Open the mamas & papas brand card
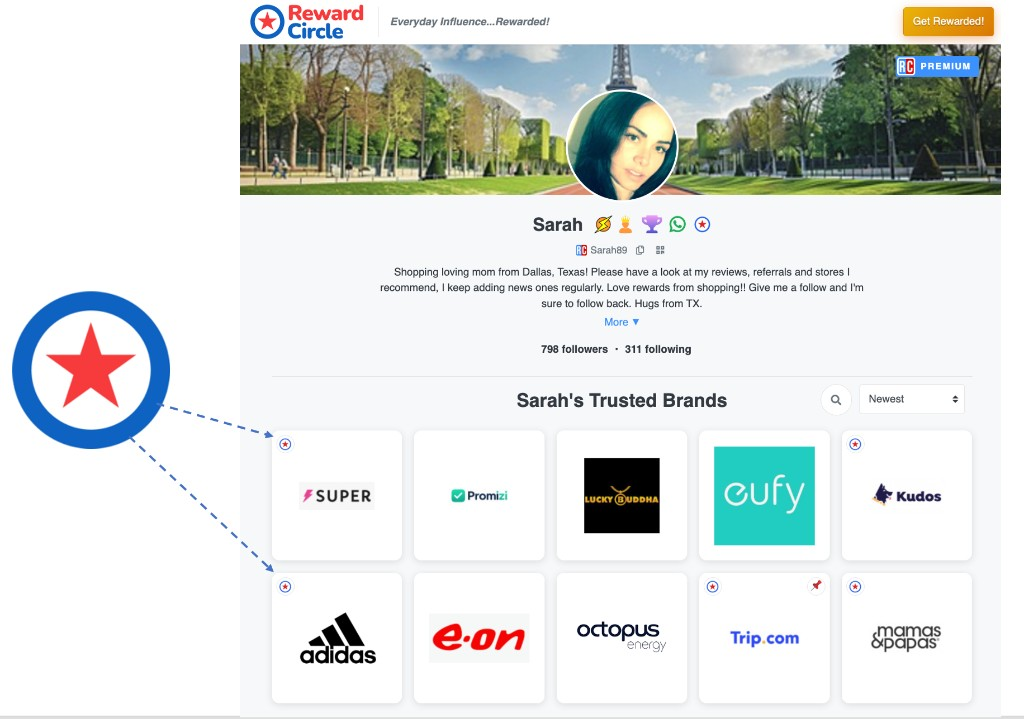 click(x=906, y=638)
